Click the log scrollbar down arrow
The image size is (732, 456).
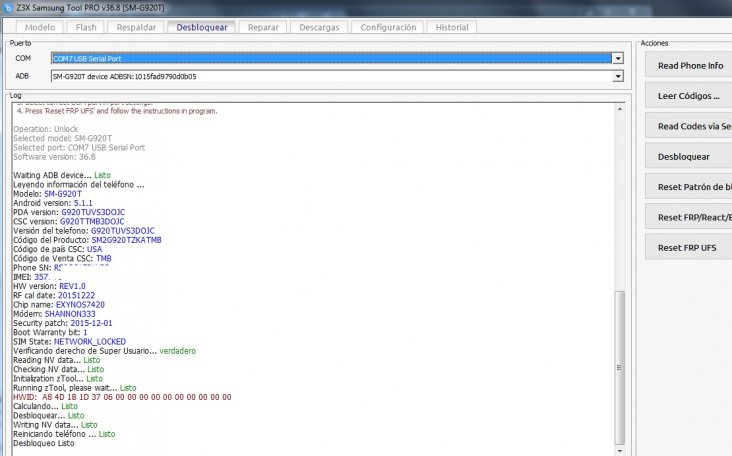(619, 450)
